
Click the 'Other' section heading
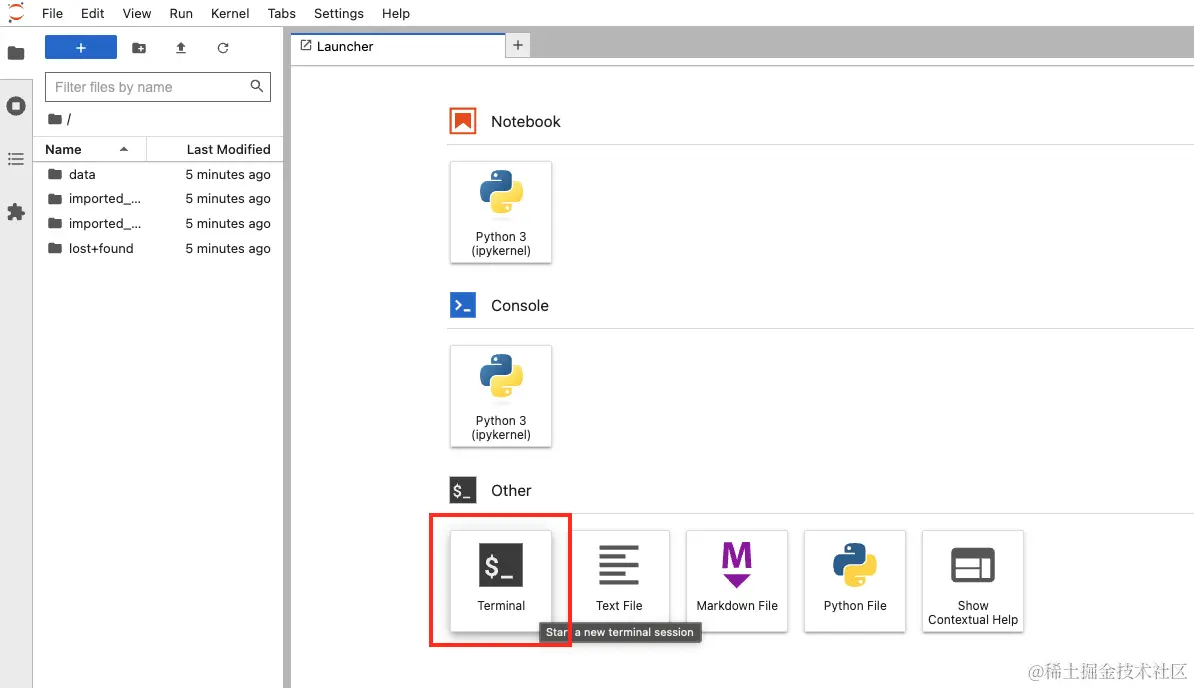click(511, 491)
